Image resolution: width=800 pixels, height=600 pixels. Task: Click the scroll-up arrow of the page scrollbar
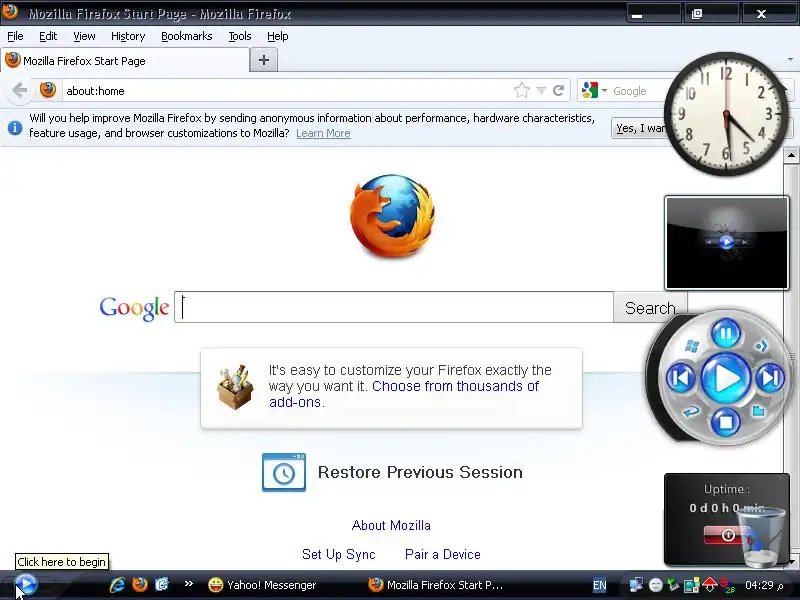(791, 155)
